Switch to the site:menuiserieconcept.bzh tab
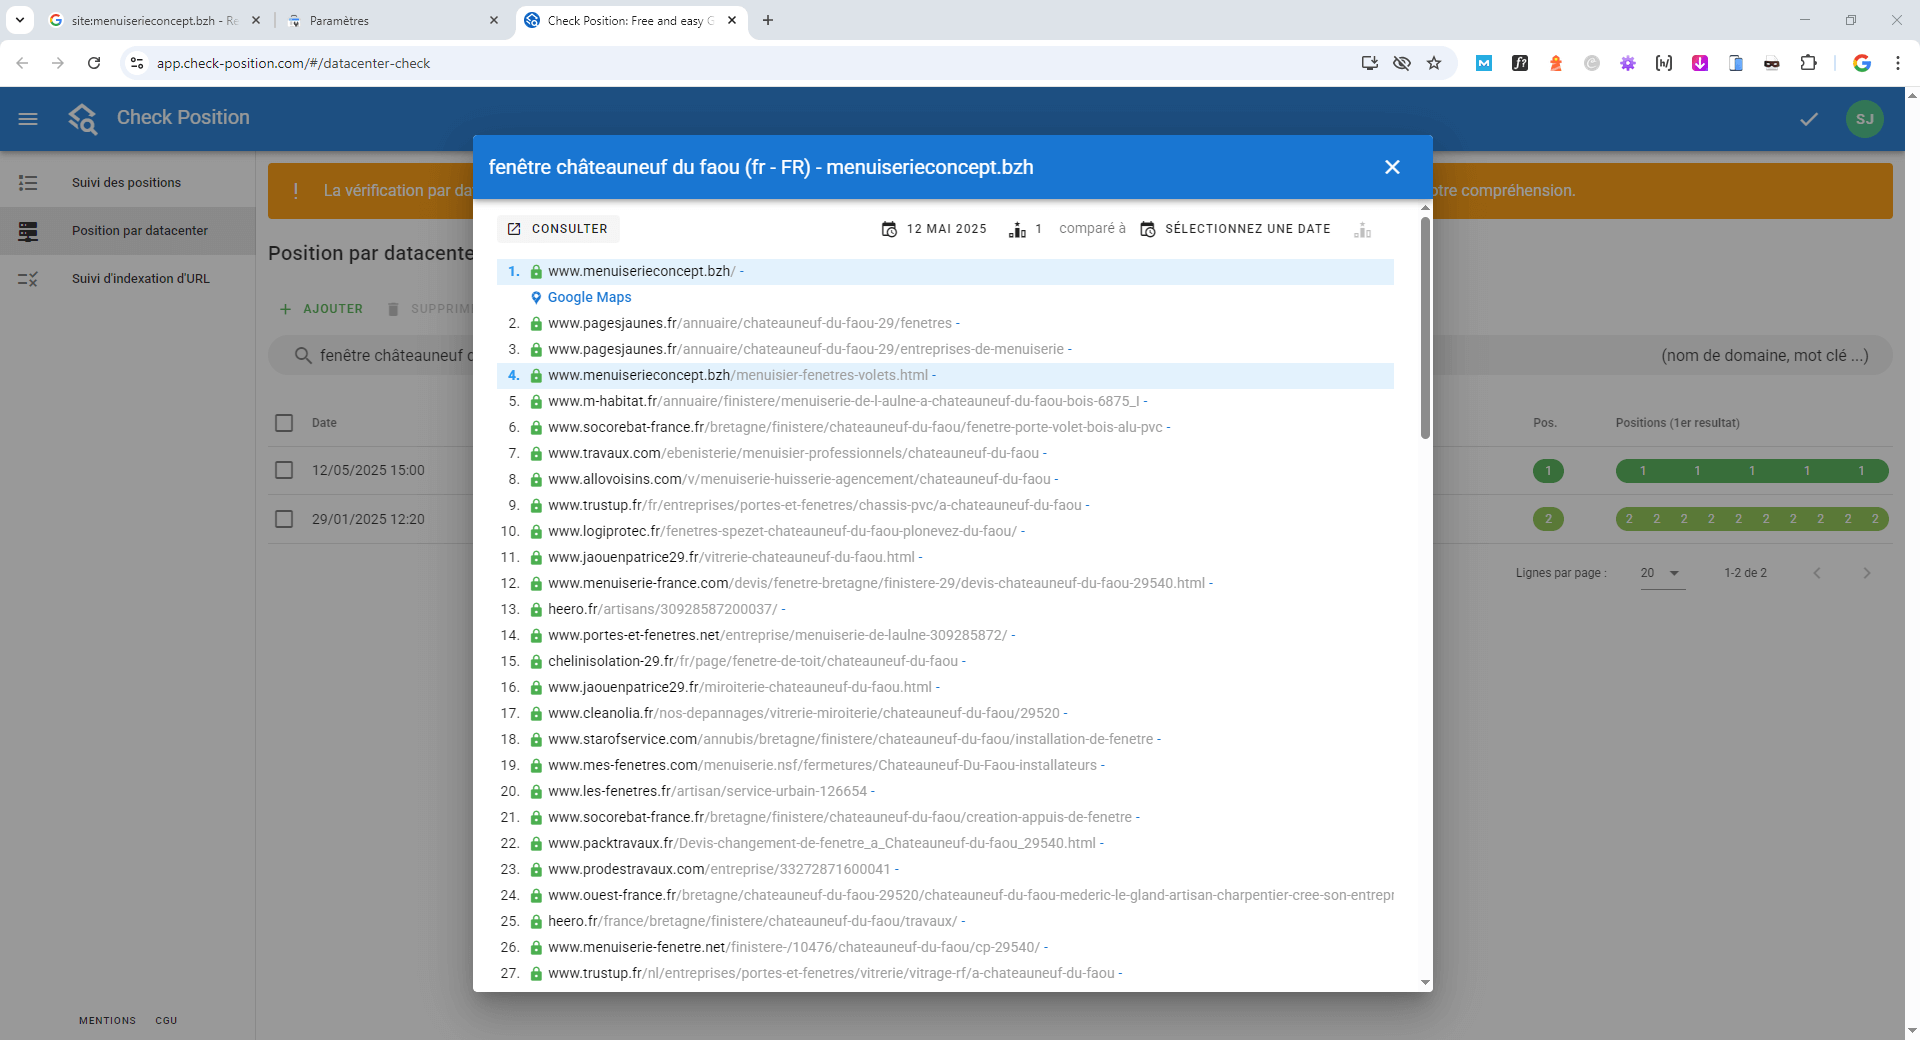This screenshot has height=1040, width=1920. click(x=154, y=20)
